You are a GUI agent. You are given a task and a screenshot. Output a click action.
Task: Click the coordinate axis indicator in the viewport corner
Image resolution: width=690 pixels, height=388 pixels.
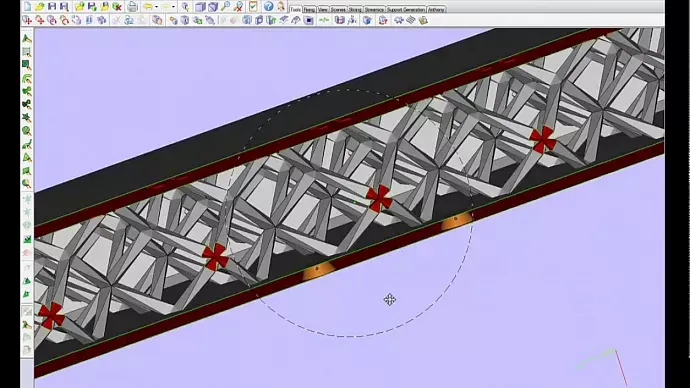coord(602,366)
